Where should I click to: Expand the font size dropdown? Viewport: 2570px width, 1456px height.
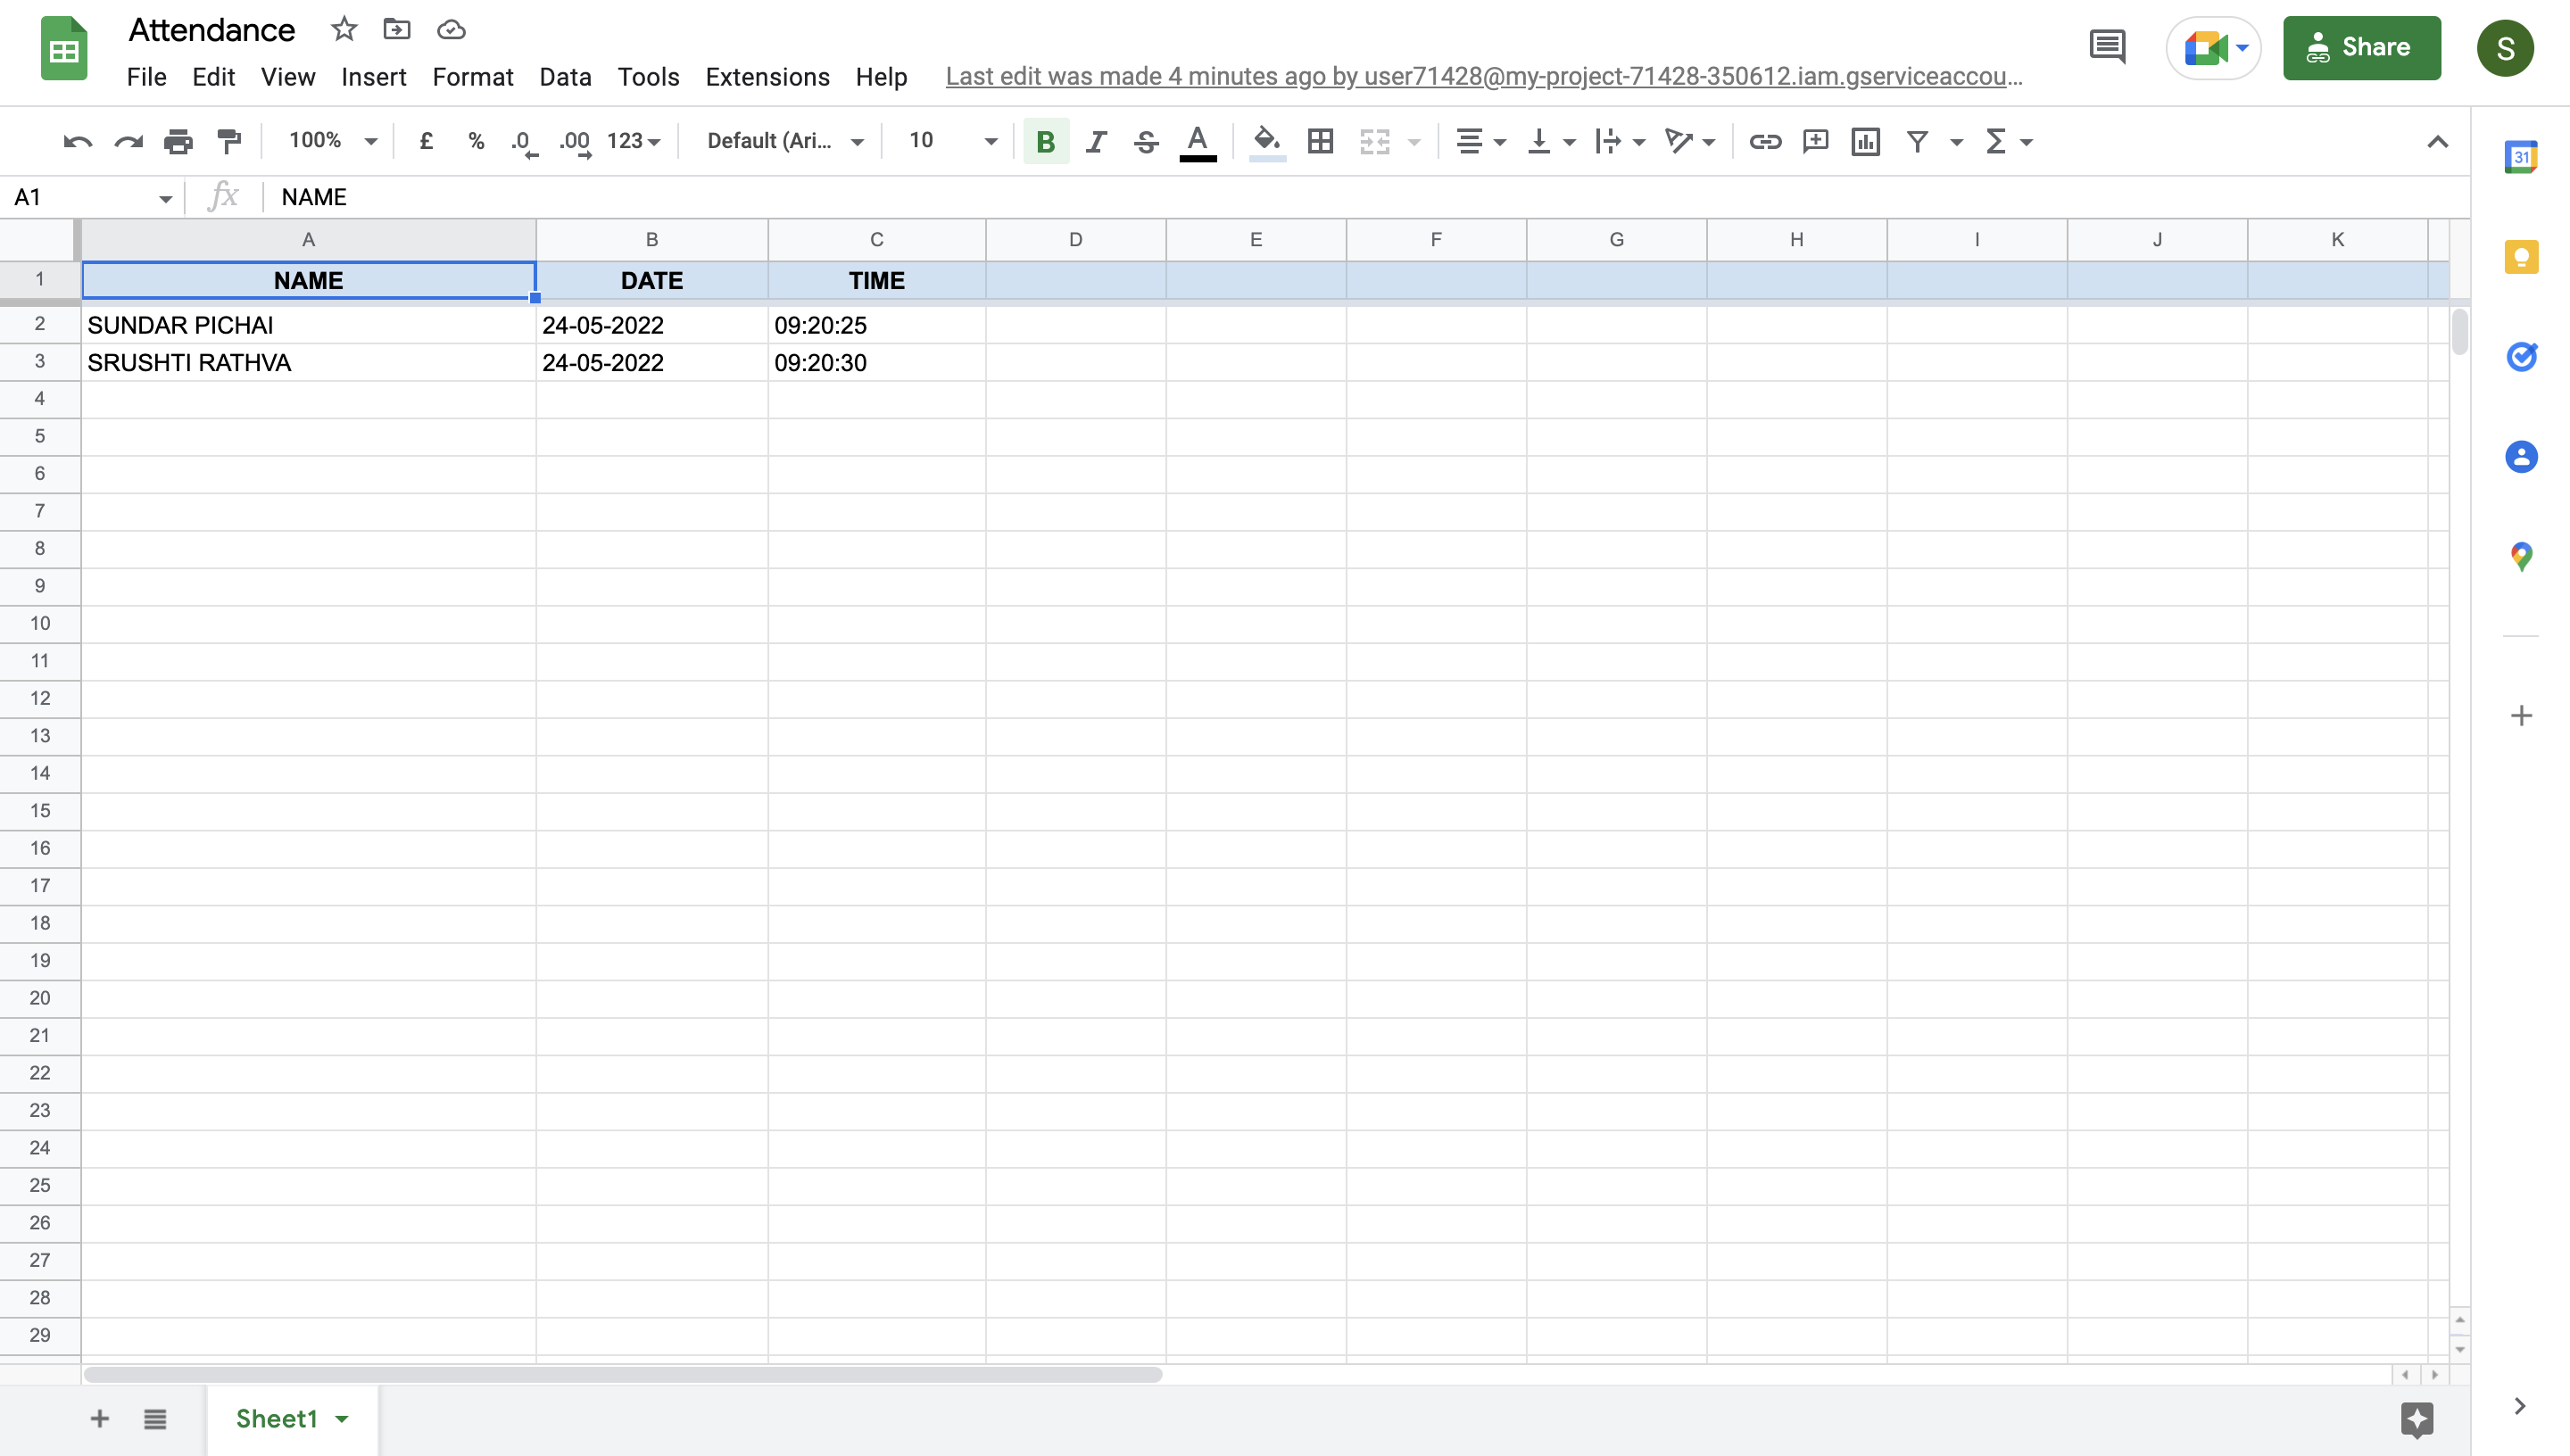pos(990,141)
